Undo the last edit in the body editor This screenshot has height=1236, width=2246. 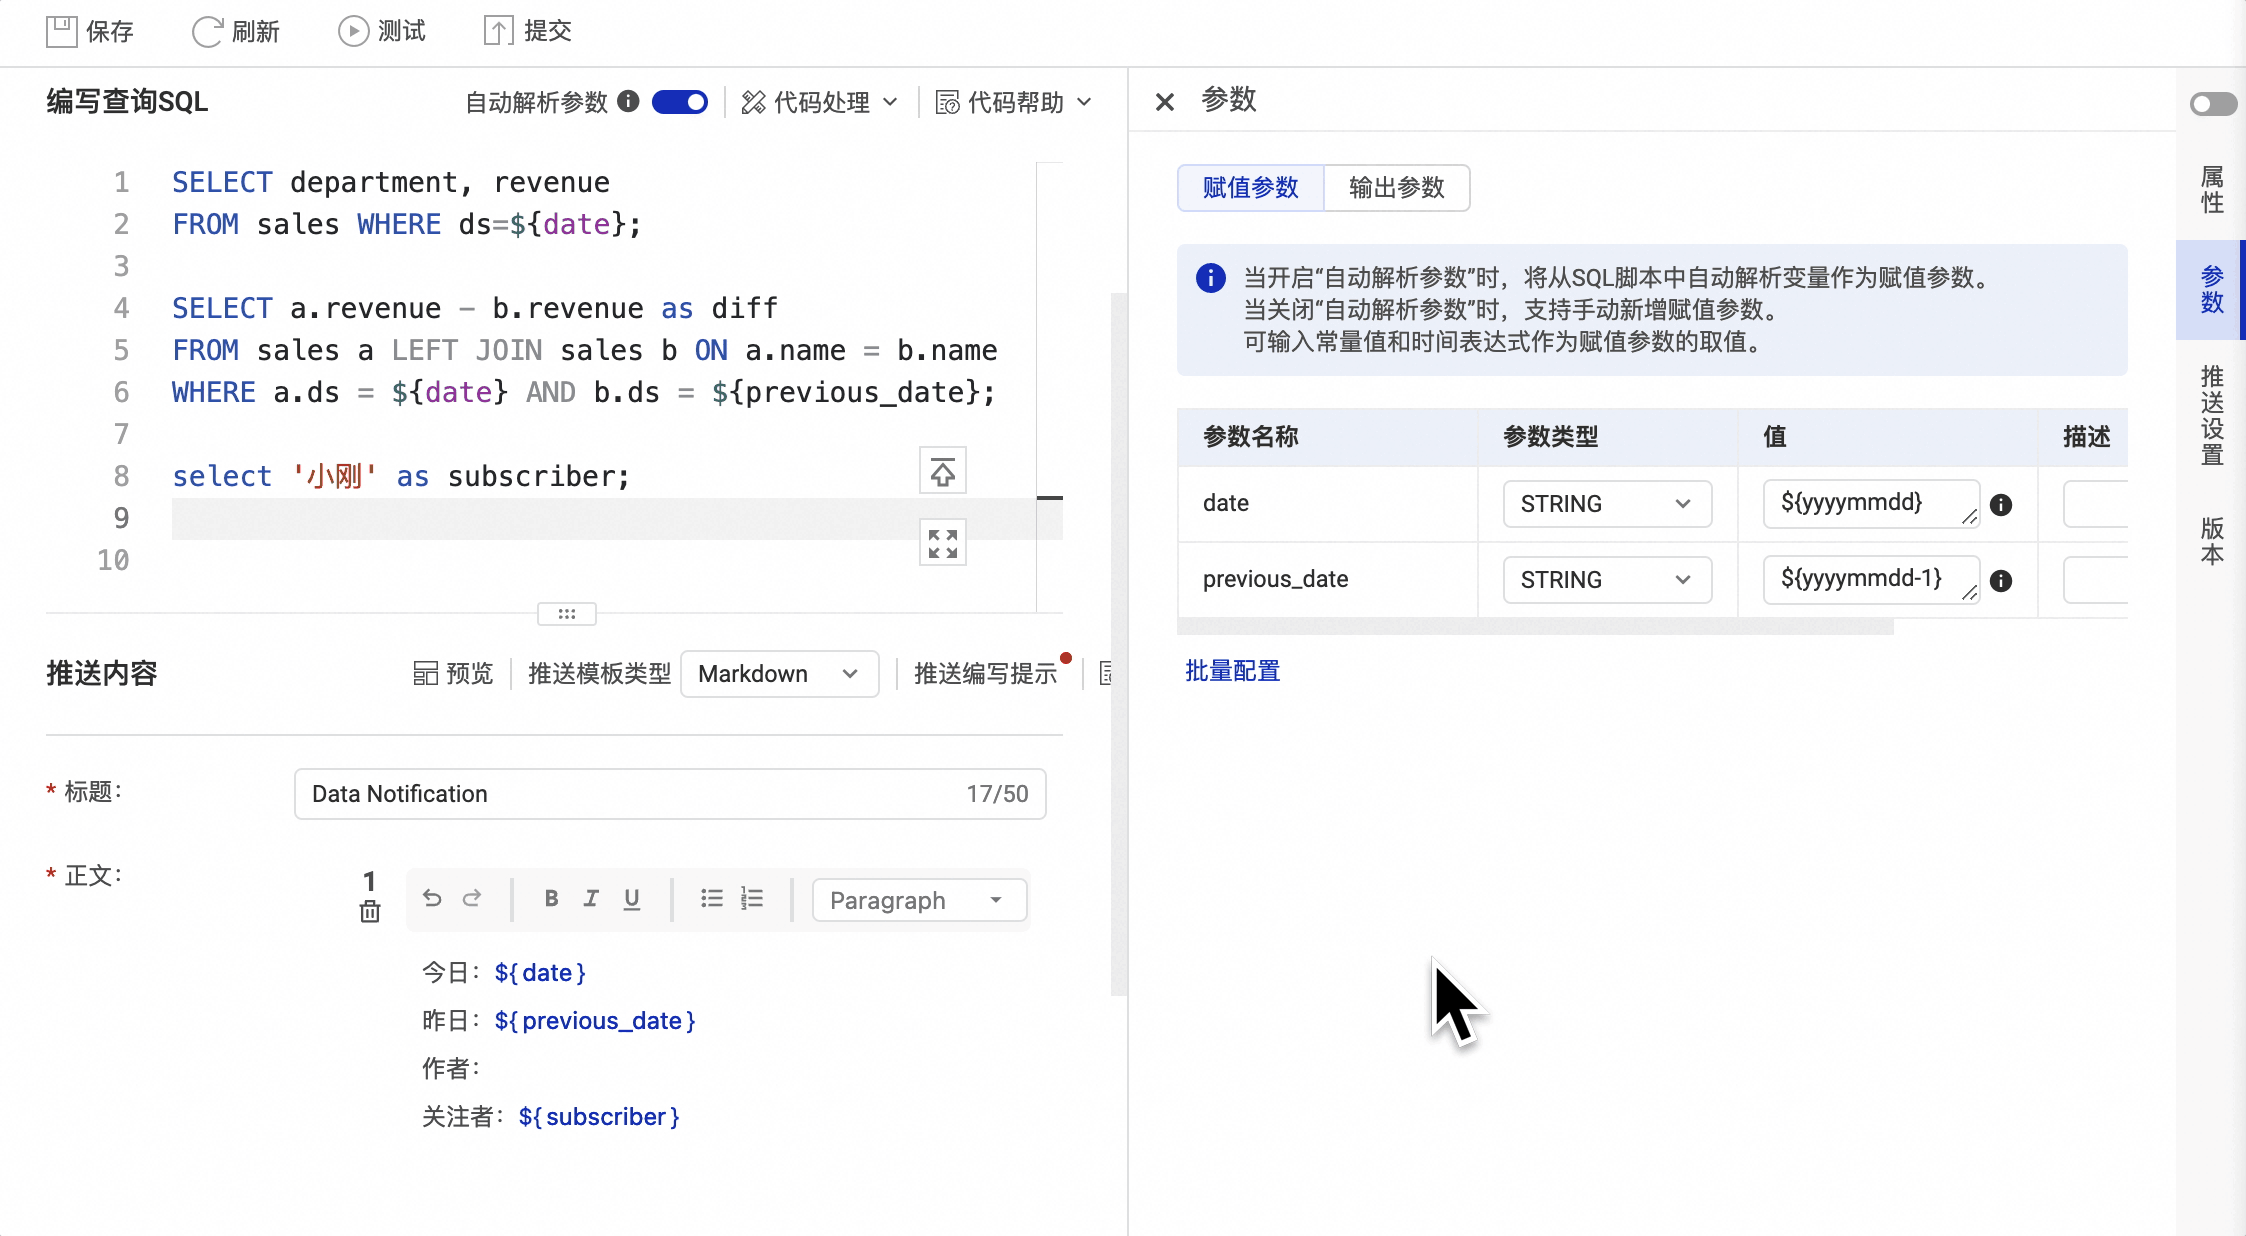[x=432, y=898]
